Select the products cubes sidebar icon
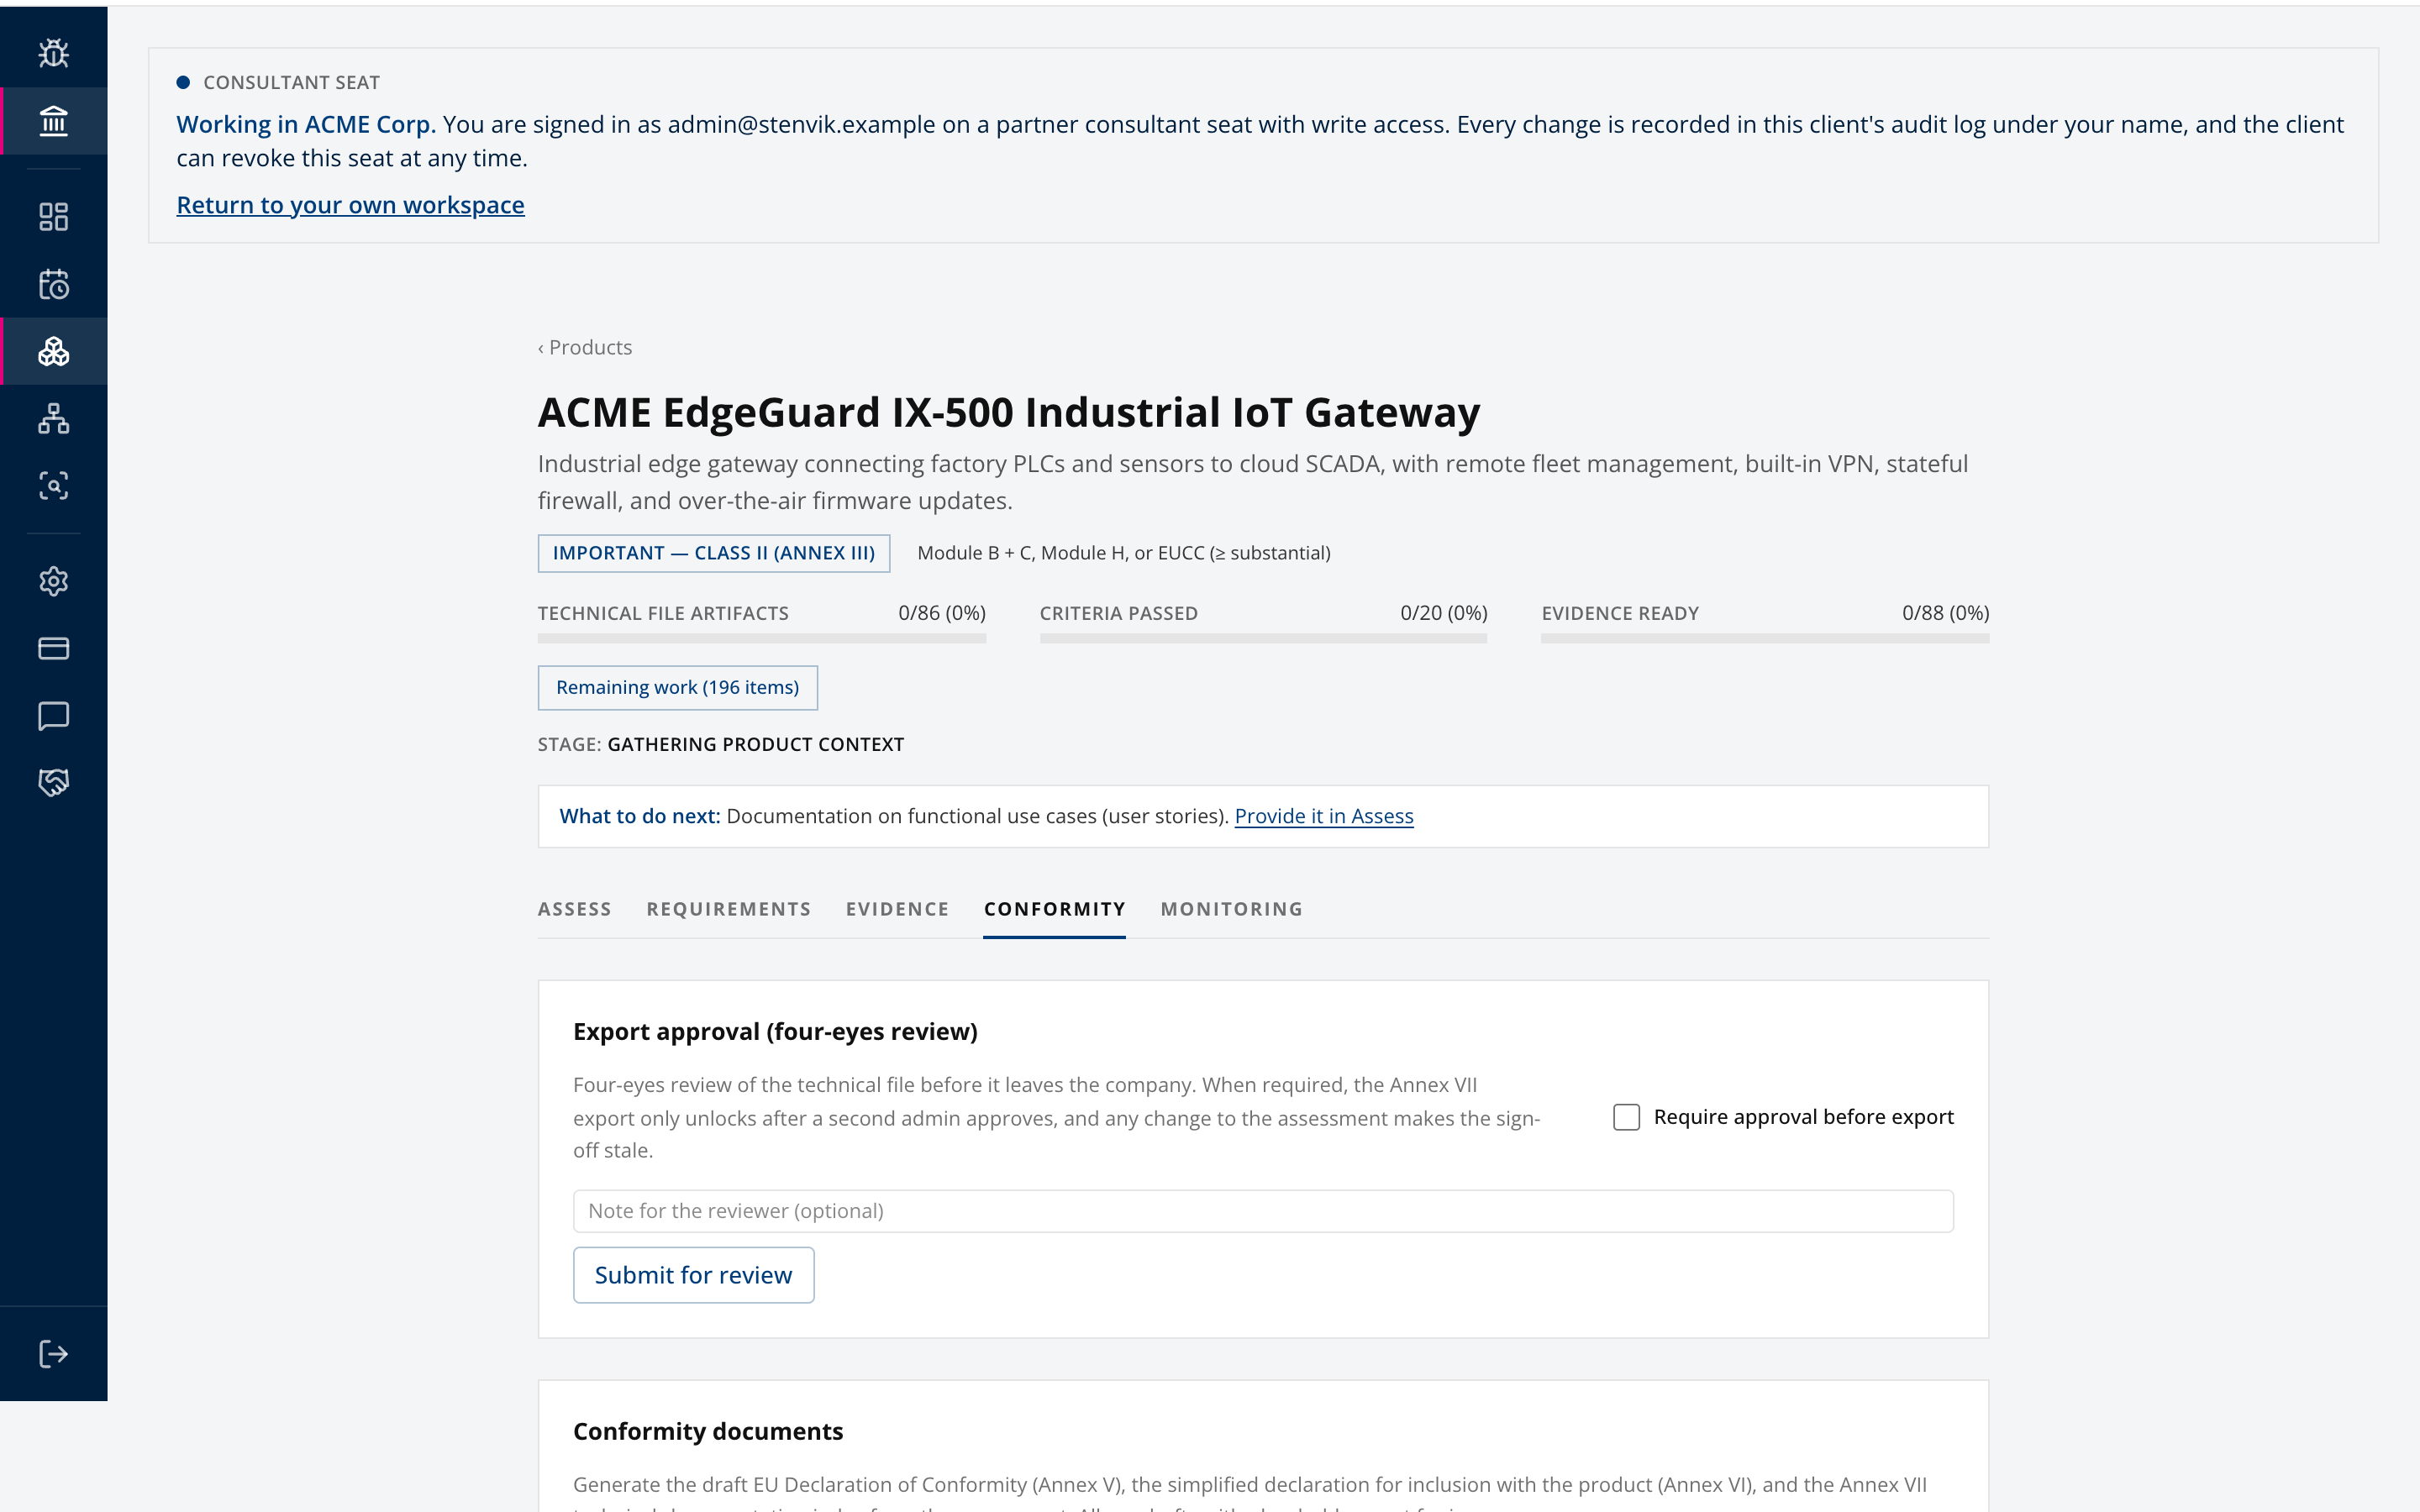 coord(53,351)
